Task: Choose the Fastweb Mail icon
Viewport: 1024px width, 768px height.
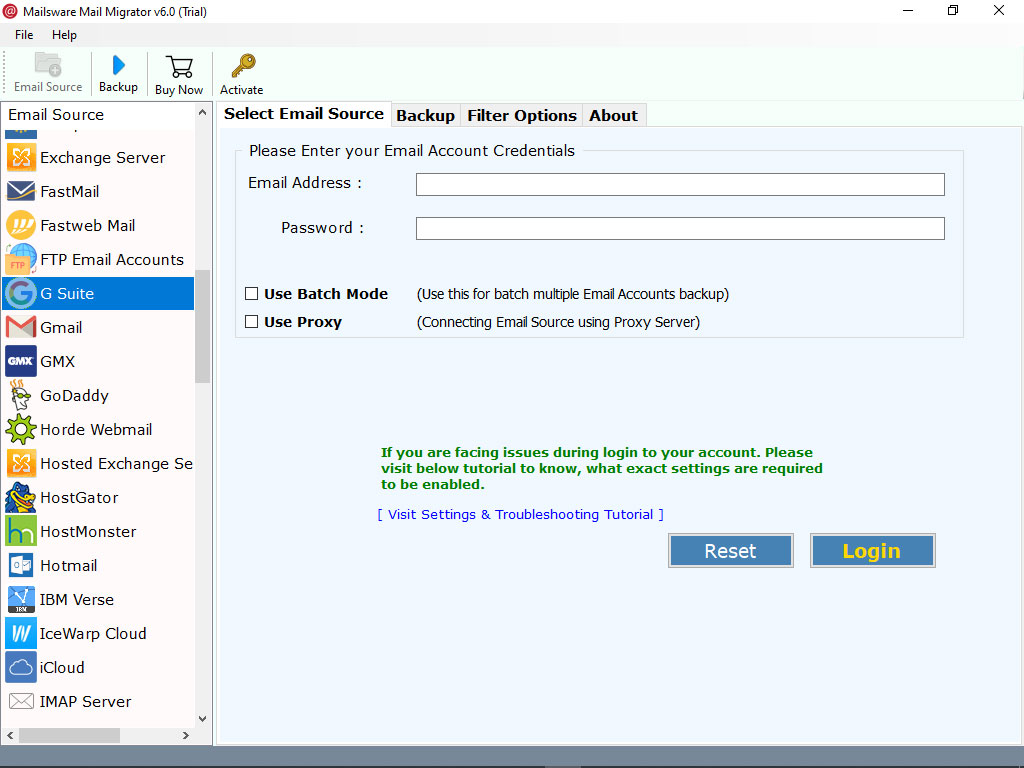Action: click(x=21, y=225)
